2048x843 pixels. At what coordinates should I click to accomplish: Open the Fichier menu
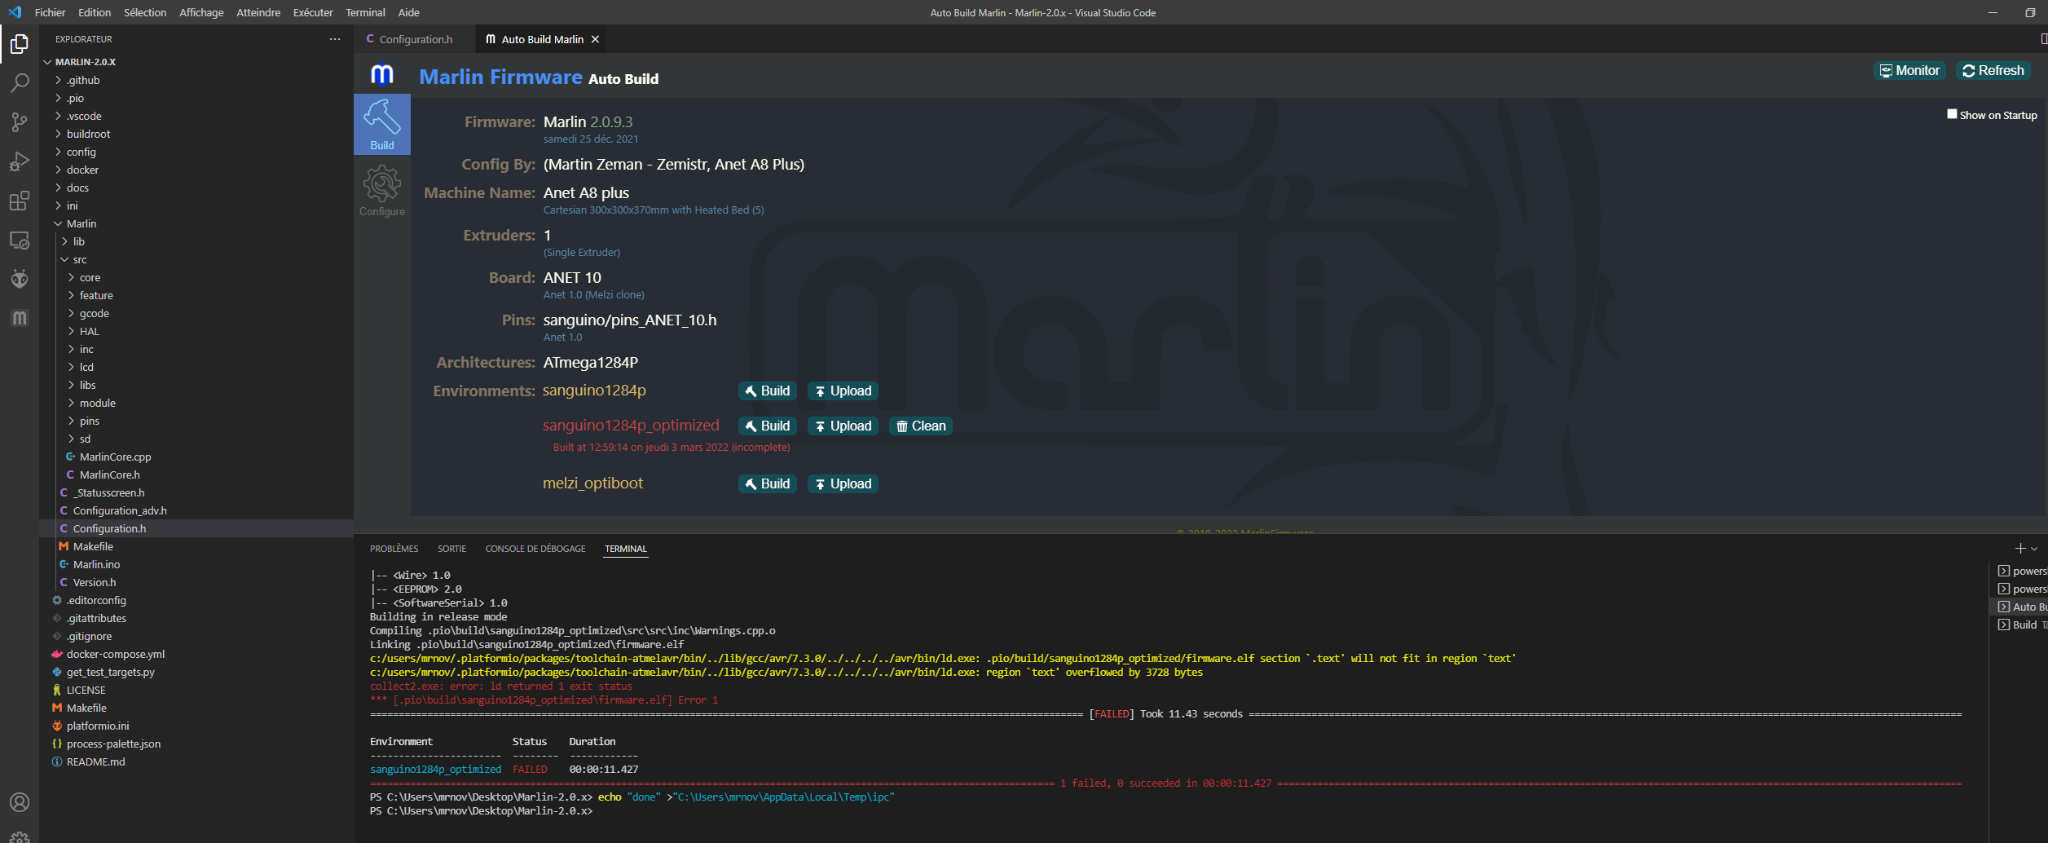[x=50, y=12]
